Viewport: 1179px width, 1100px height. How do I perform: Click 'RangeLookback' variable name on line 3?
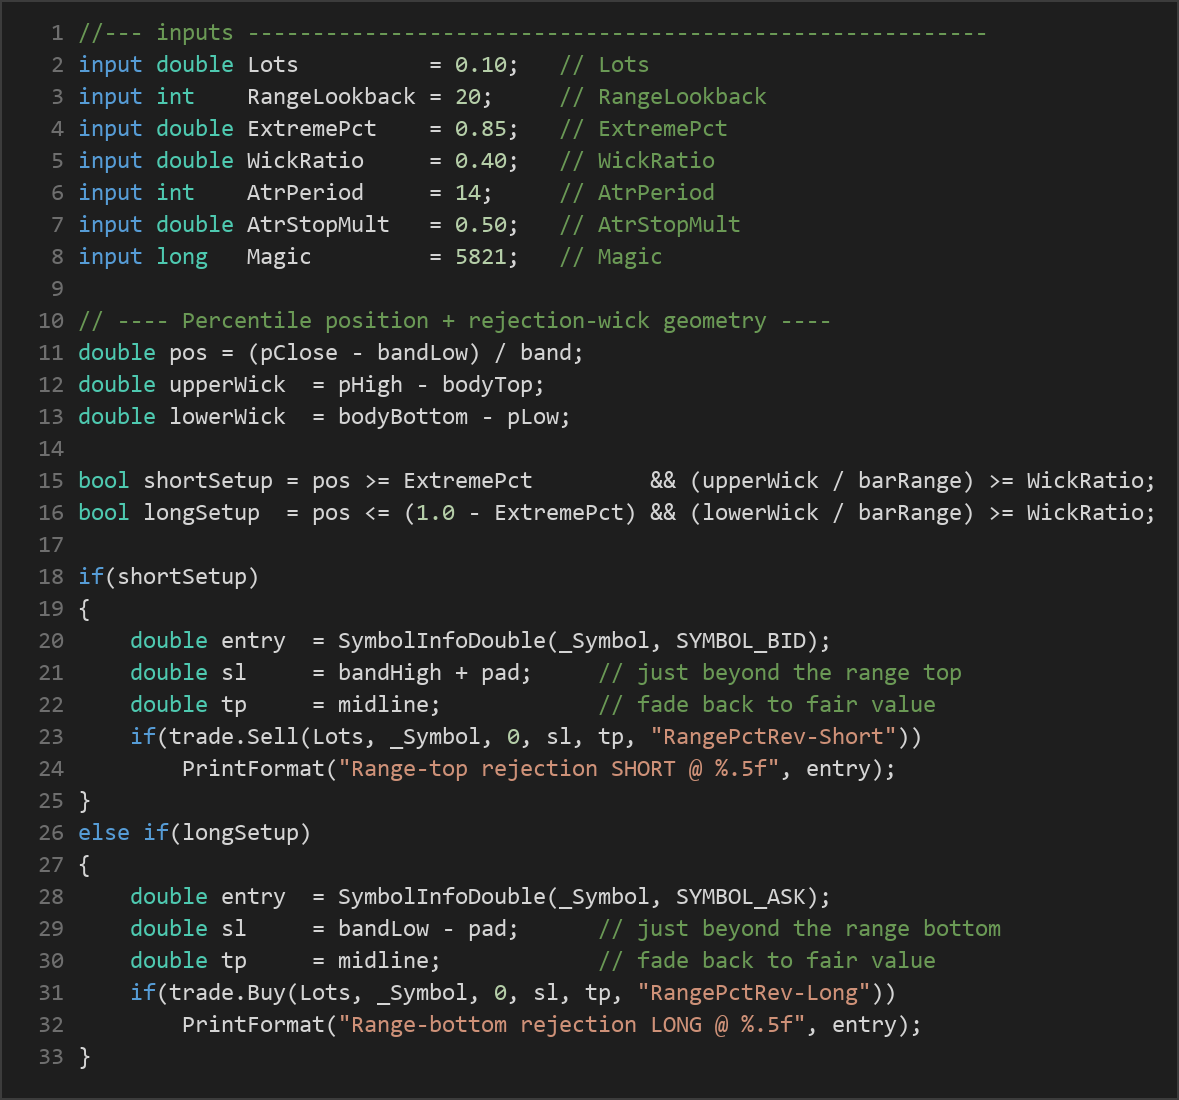tap(332, 97)
